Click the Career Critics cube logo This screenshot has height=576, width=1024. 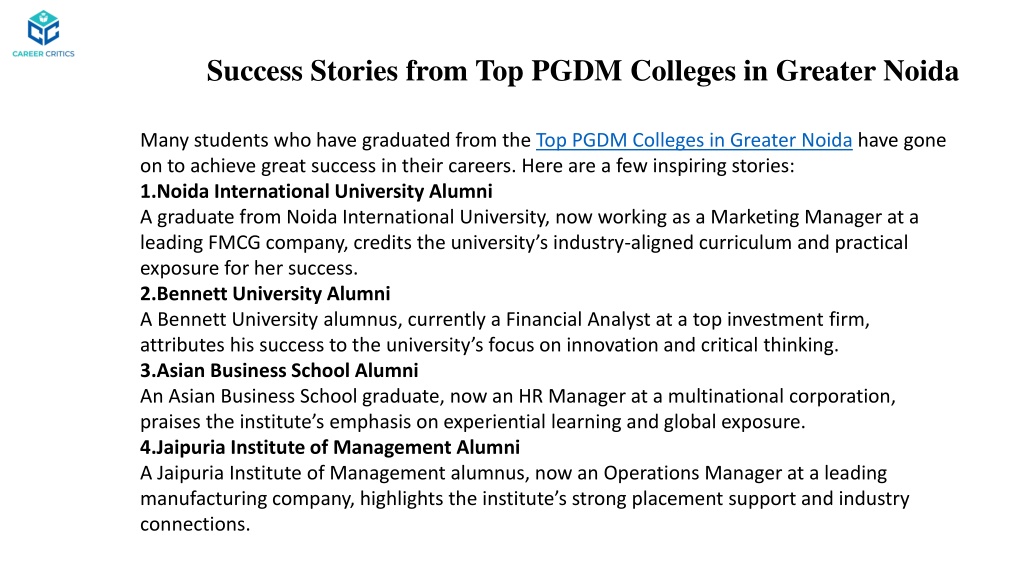point(43,28)
